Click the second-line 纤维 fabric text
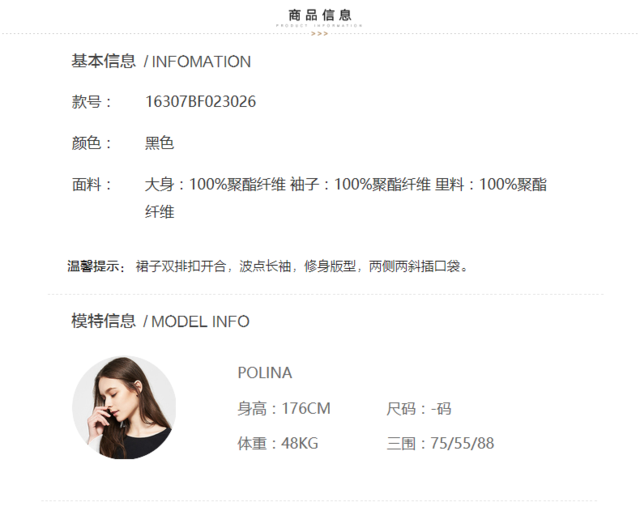 pyautogui.click(x=160, y=212)
